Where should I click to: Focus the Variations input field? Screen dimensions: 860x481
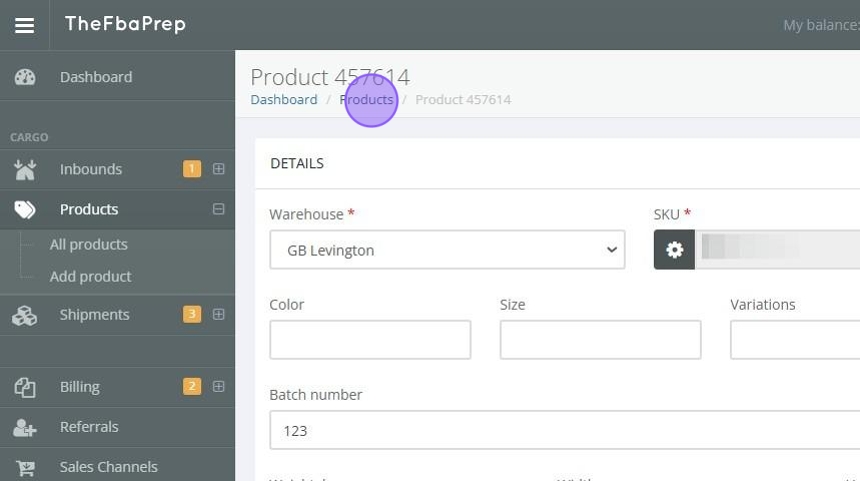pos(795,340)
